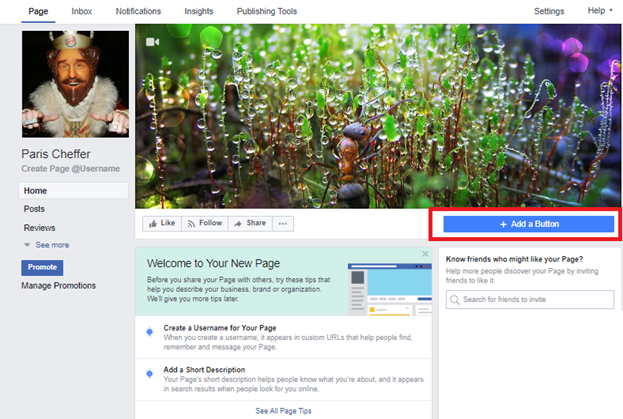Close the Welcome to Your New Page card

pyautogui.click(x=425, y=253)
